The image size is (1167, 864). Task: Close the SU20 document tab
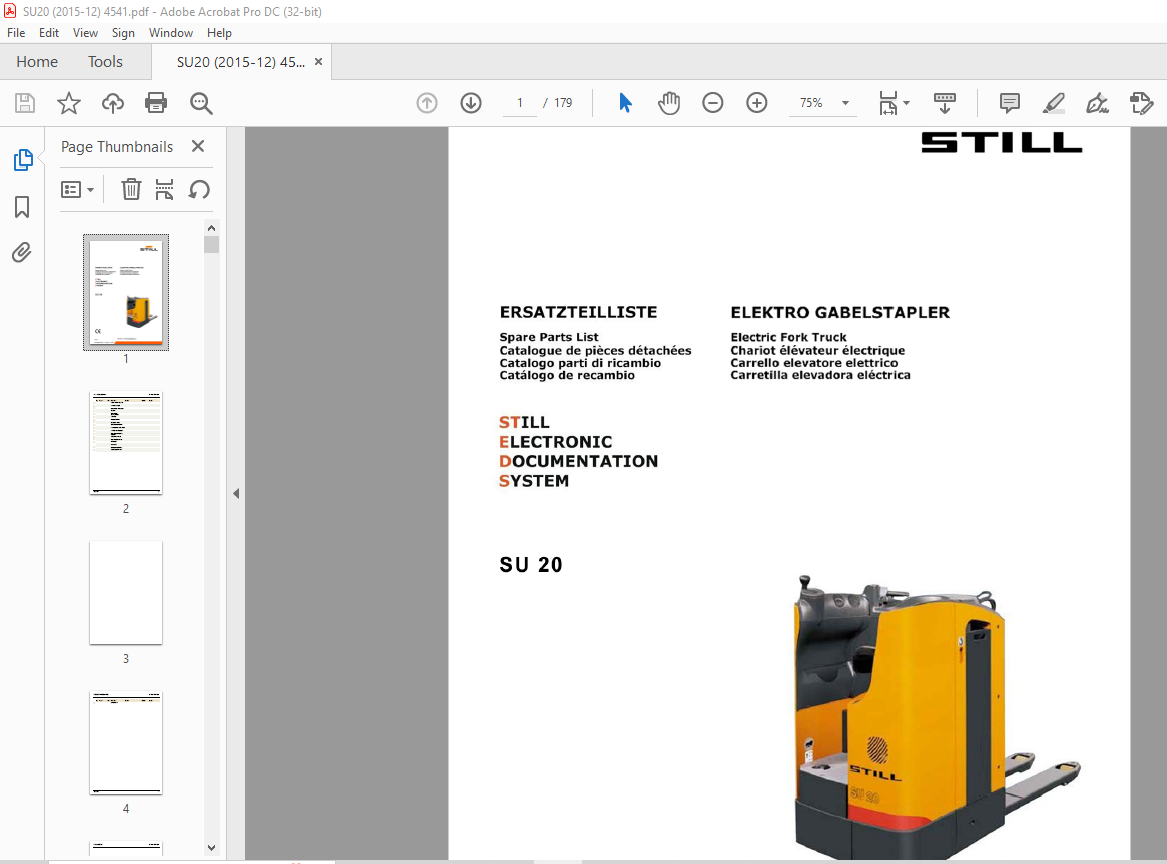coord(319,62)
